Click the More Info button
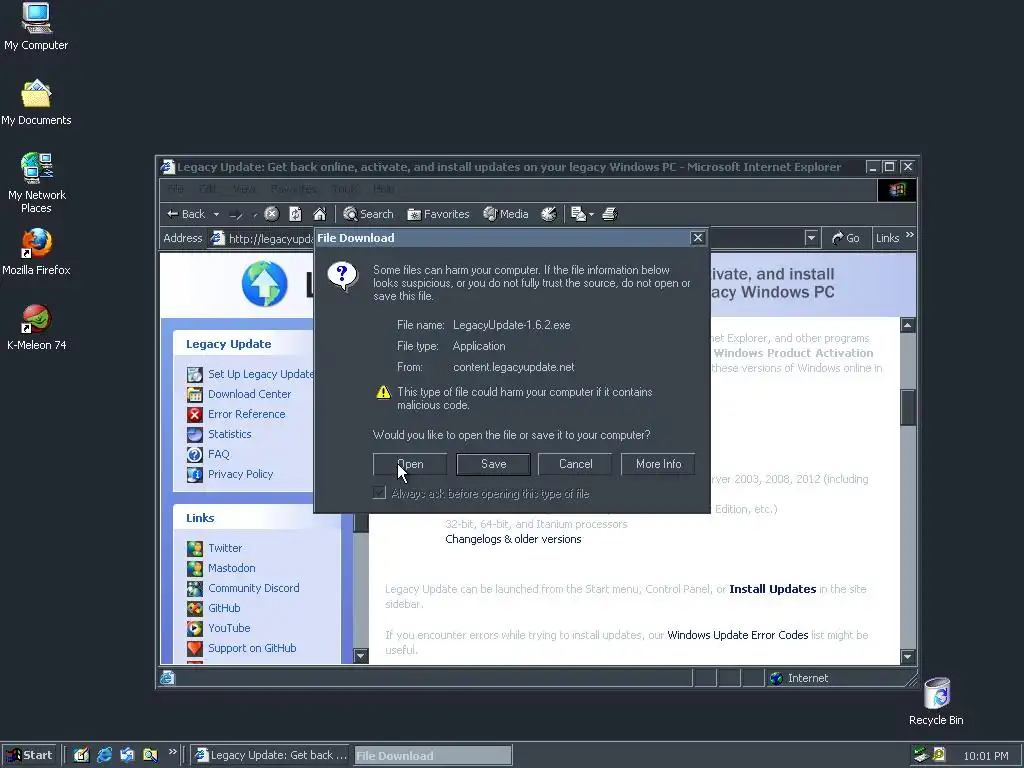 click(658, 464)
